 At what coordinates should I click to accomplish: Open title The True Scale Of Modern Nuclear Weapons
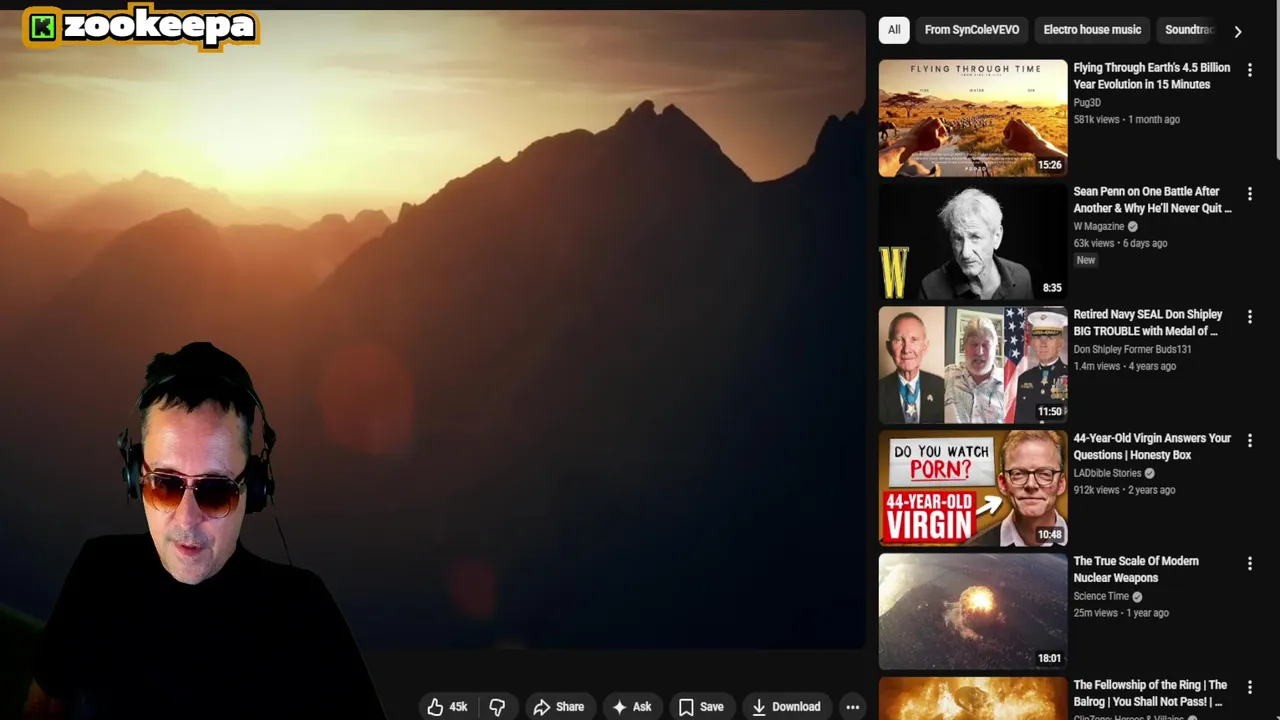(1136, 569)
